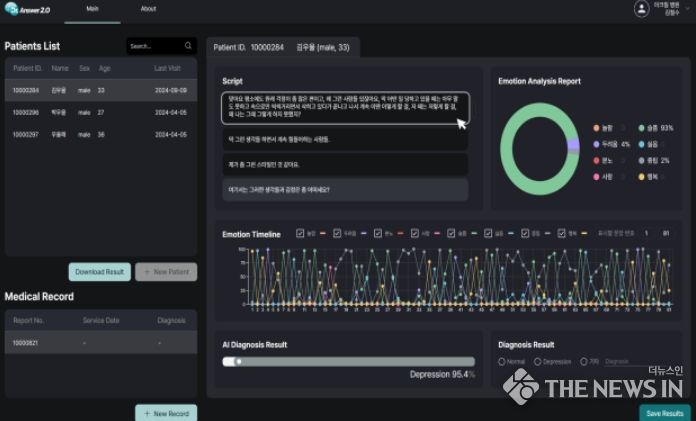696x421 pixels.
Task: Click the magnifier icon in patient search
Action: pos(188,46)
